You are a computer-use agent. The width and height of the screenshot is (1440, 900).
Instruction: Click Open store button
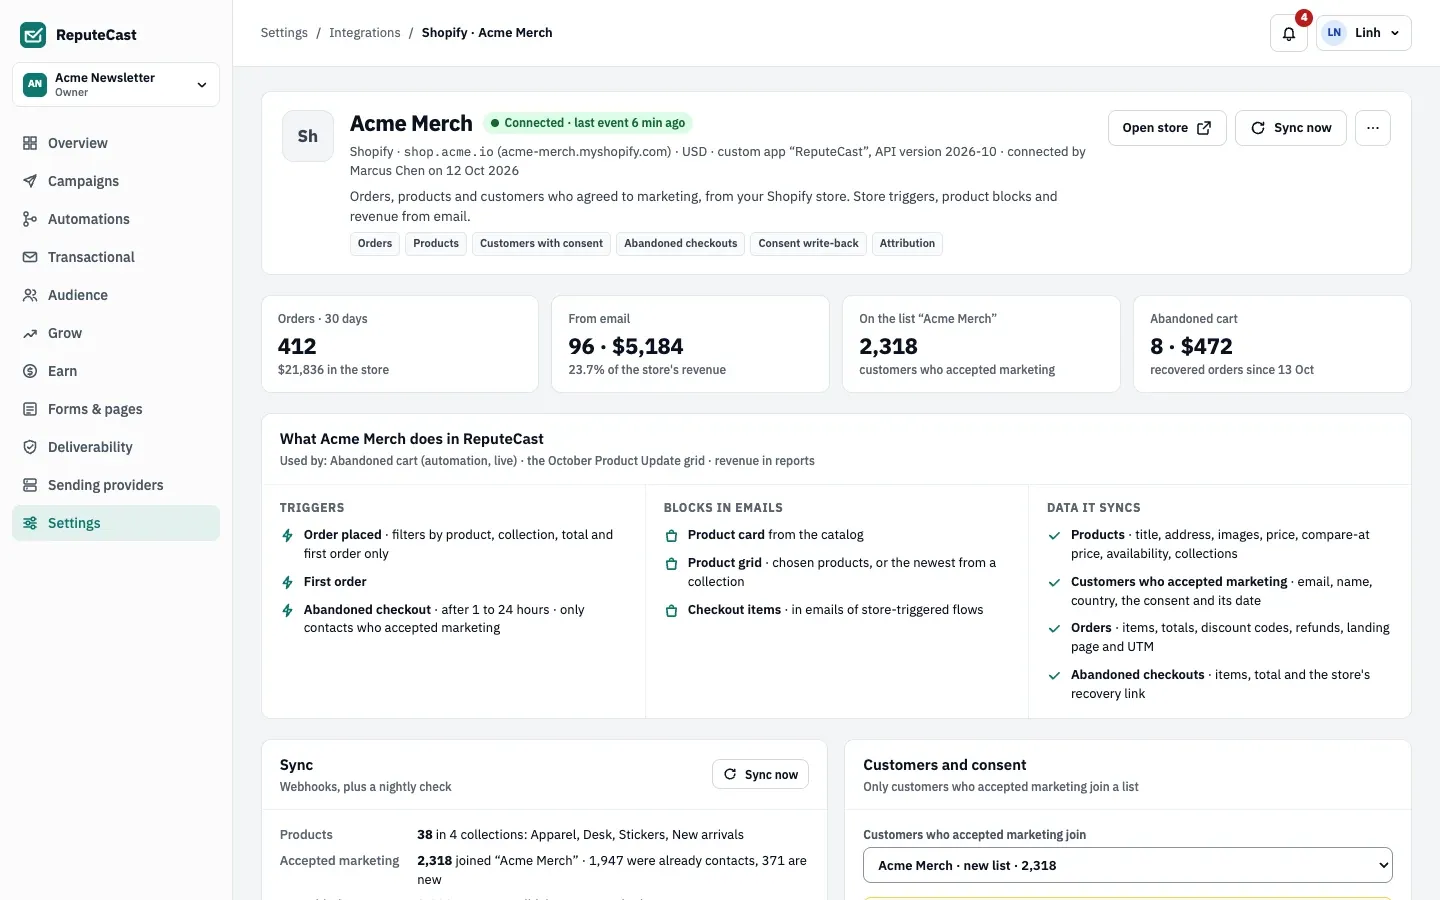(x=1167, y=128)
